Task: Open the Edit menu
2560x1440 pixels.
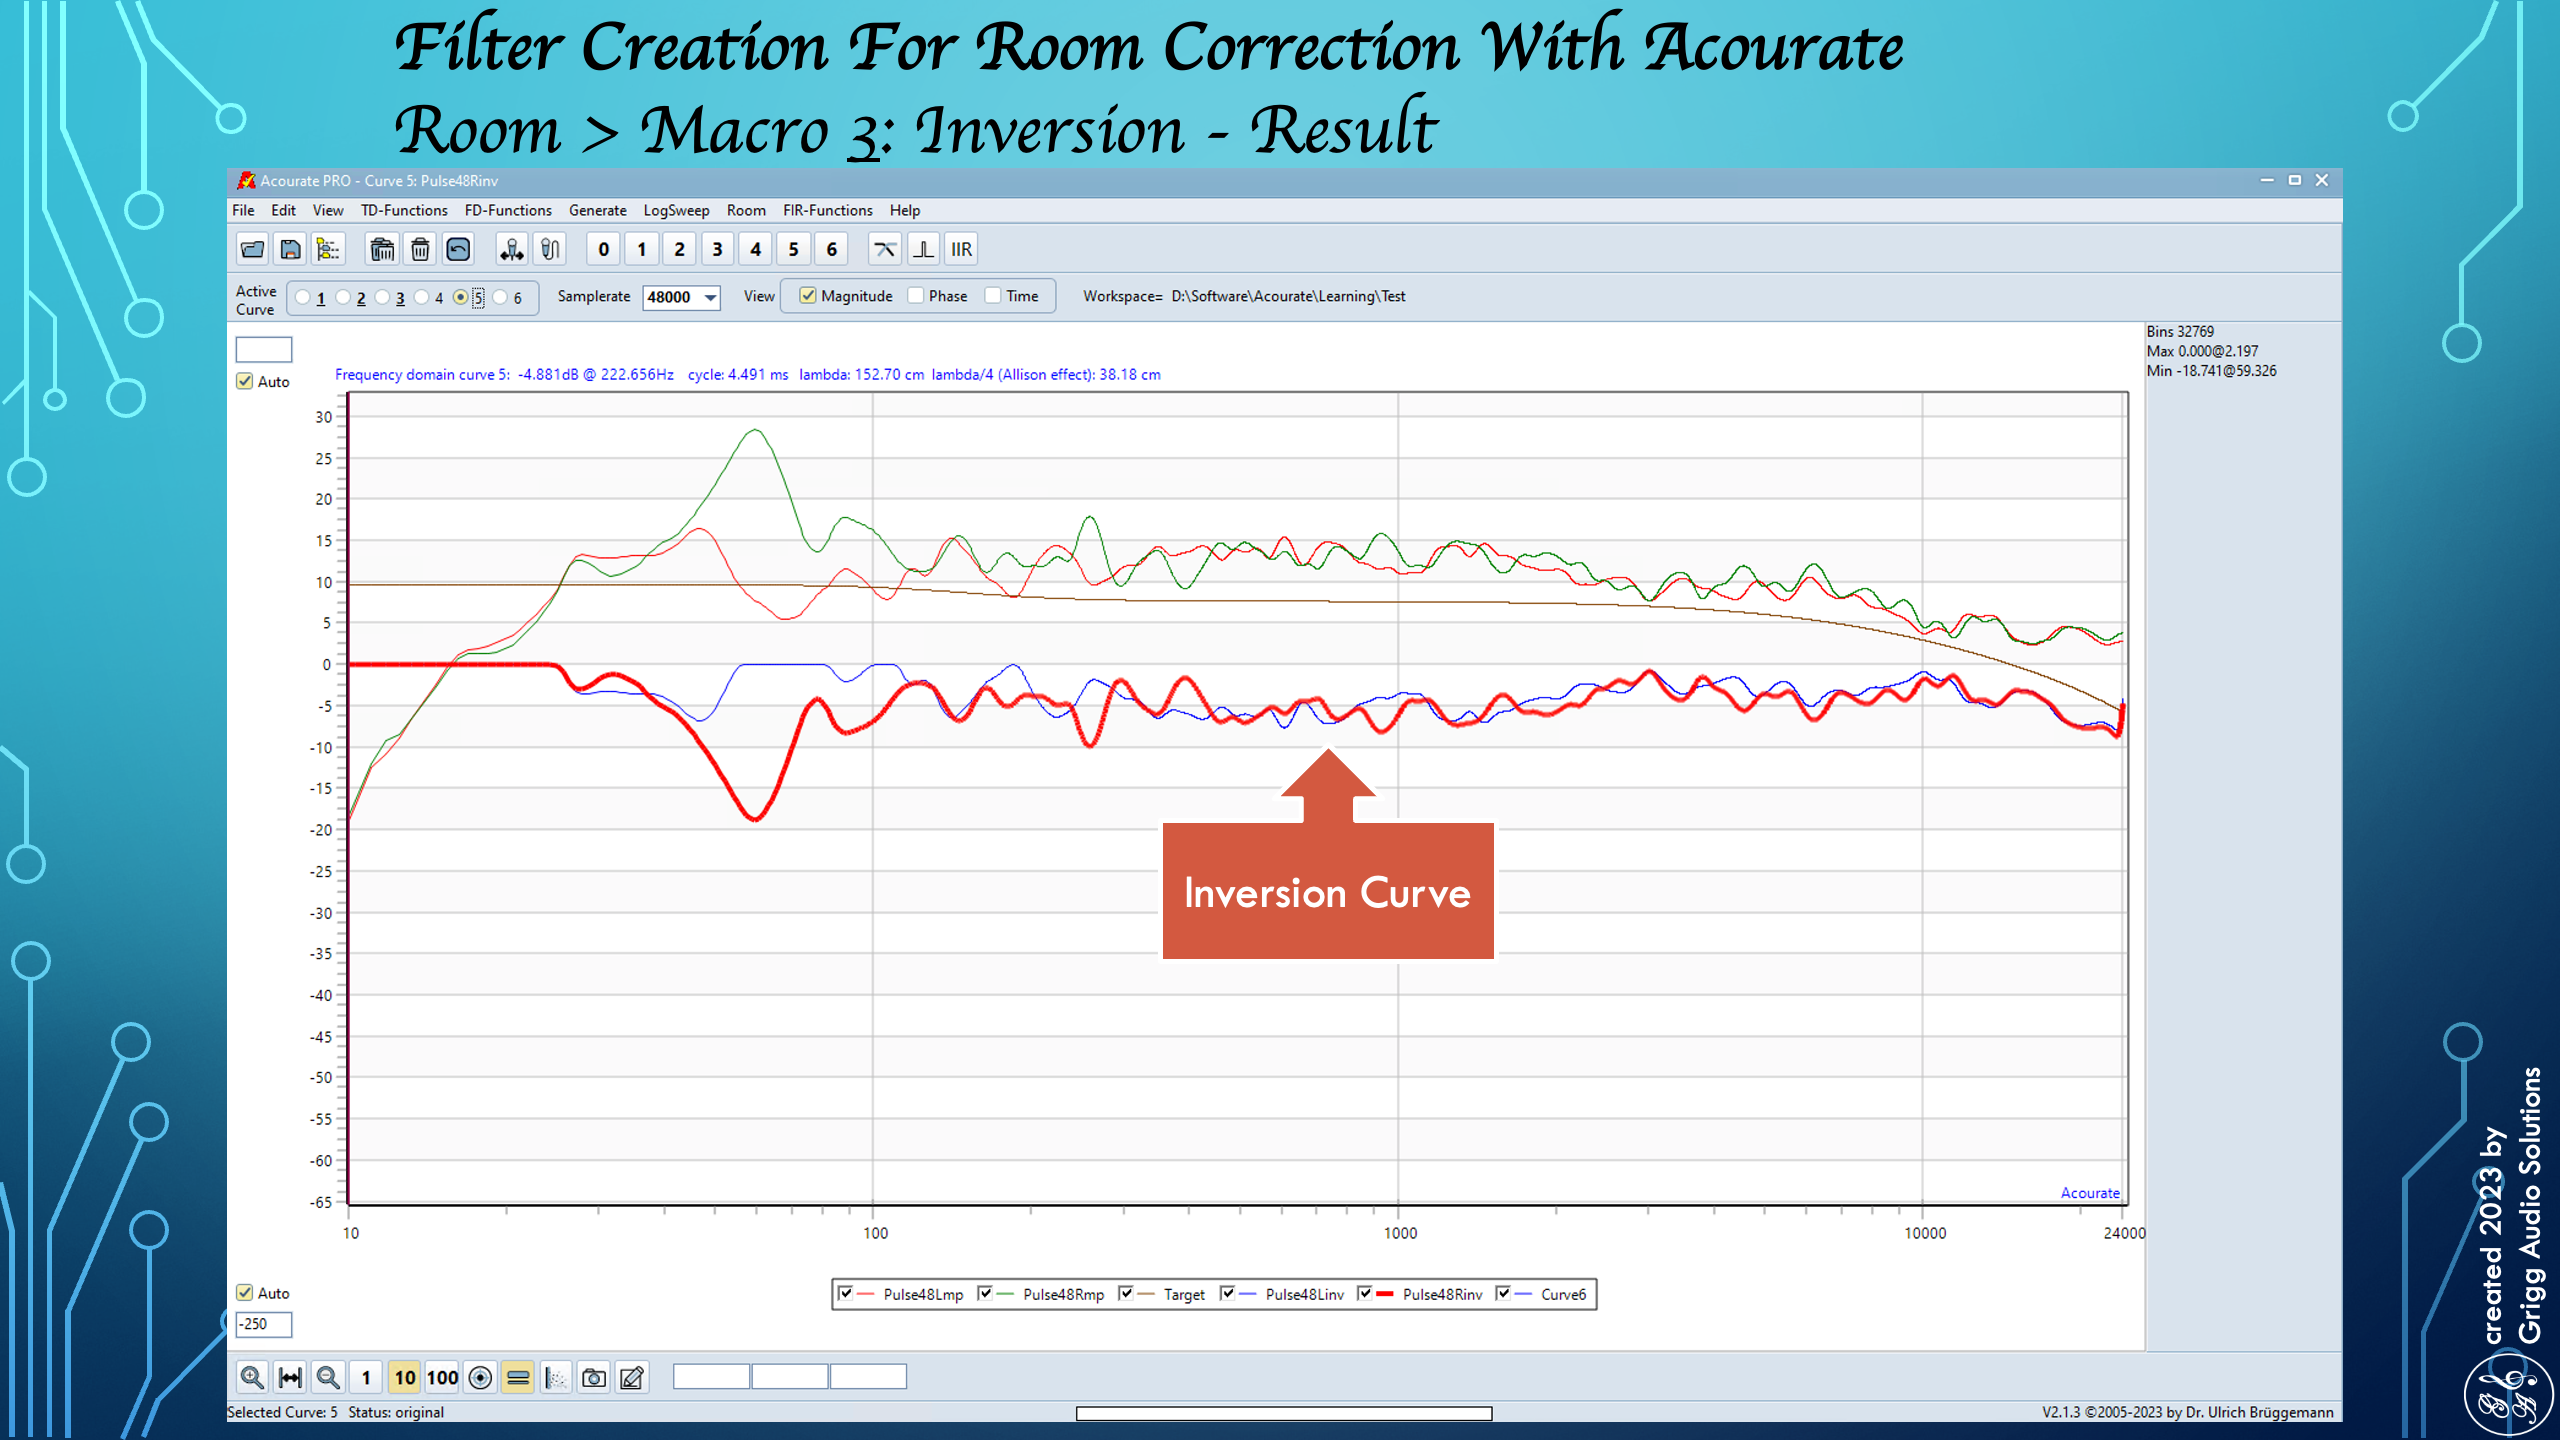Action: [283, 210]
